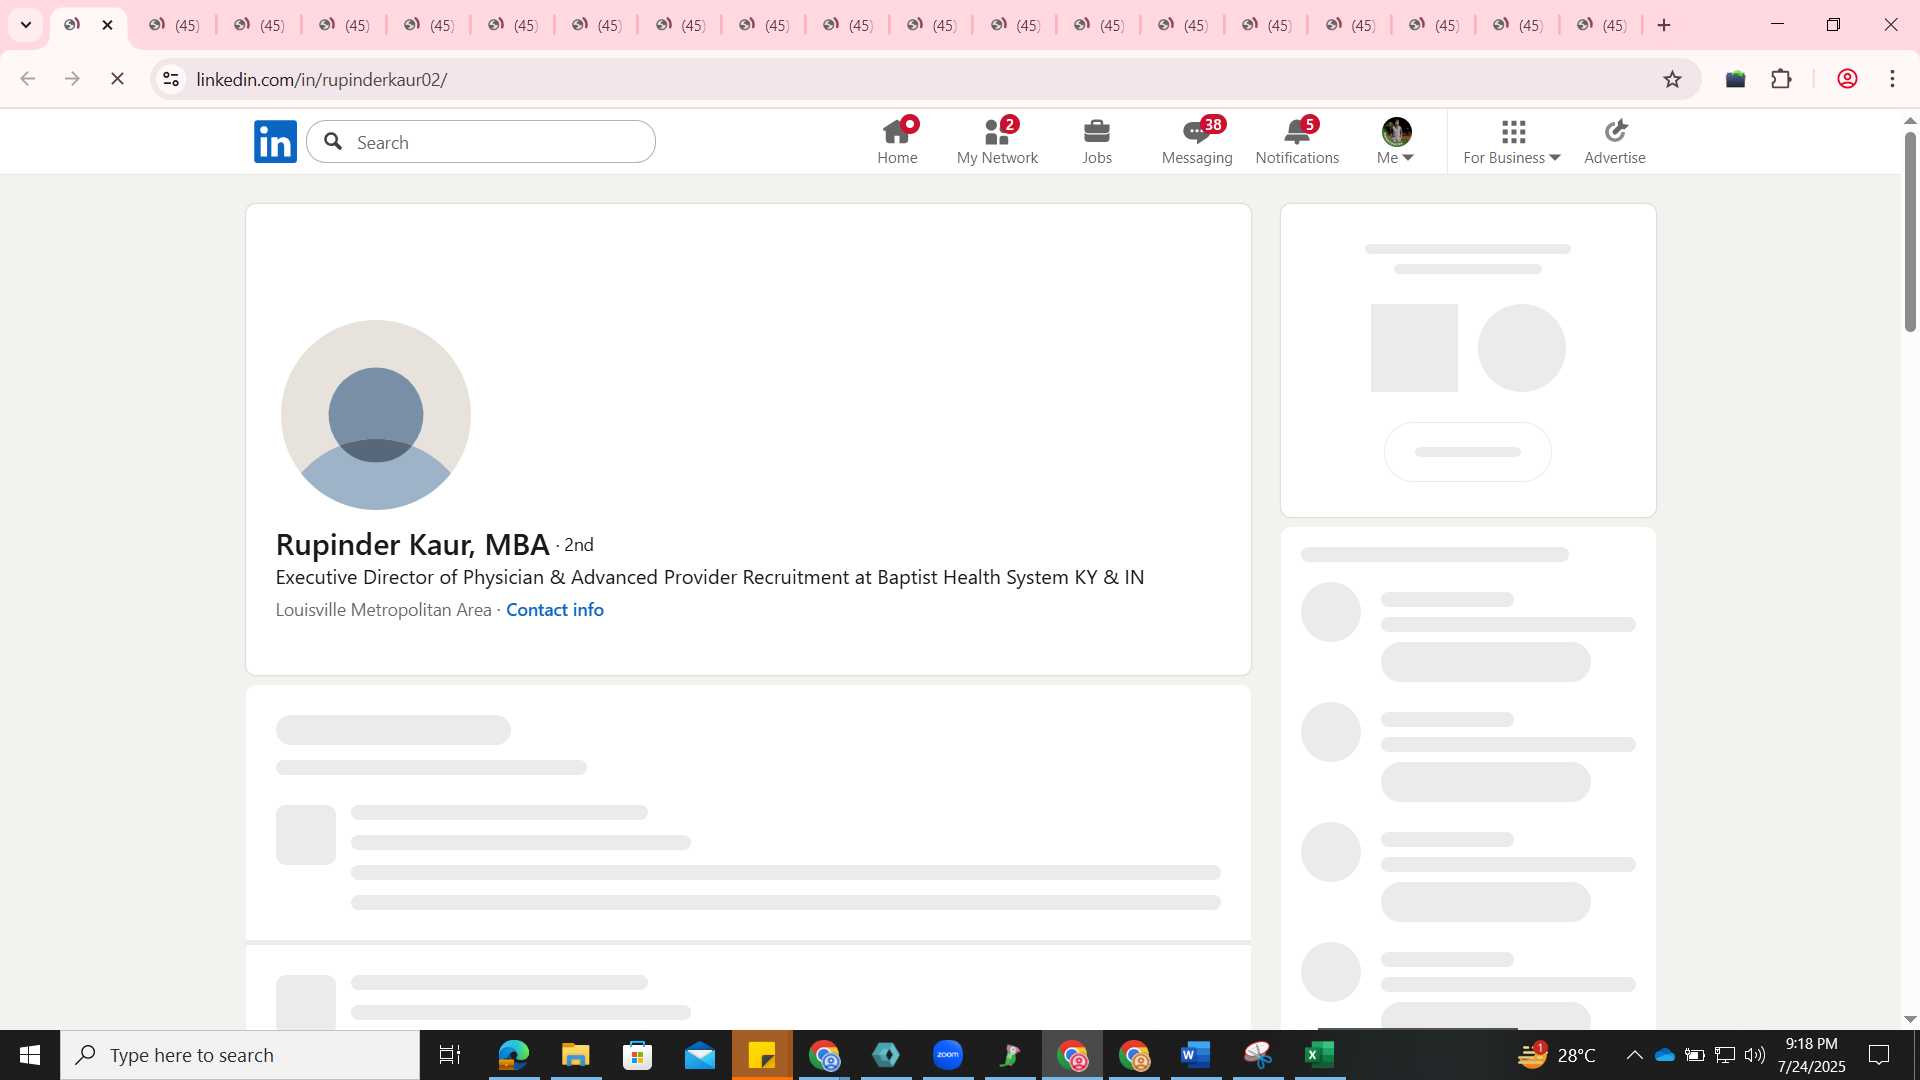Expand the tab search dropdown arrow
Image resolution: width=1920 pixels, height=1080 pixels.
coord(26,25)
